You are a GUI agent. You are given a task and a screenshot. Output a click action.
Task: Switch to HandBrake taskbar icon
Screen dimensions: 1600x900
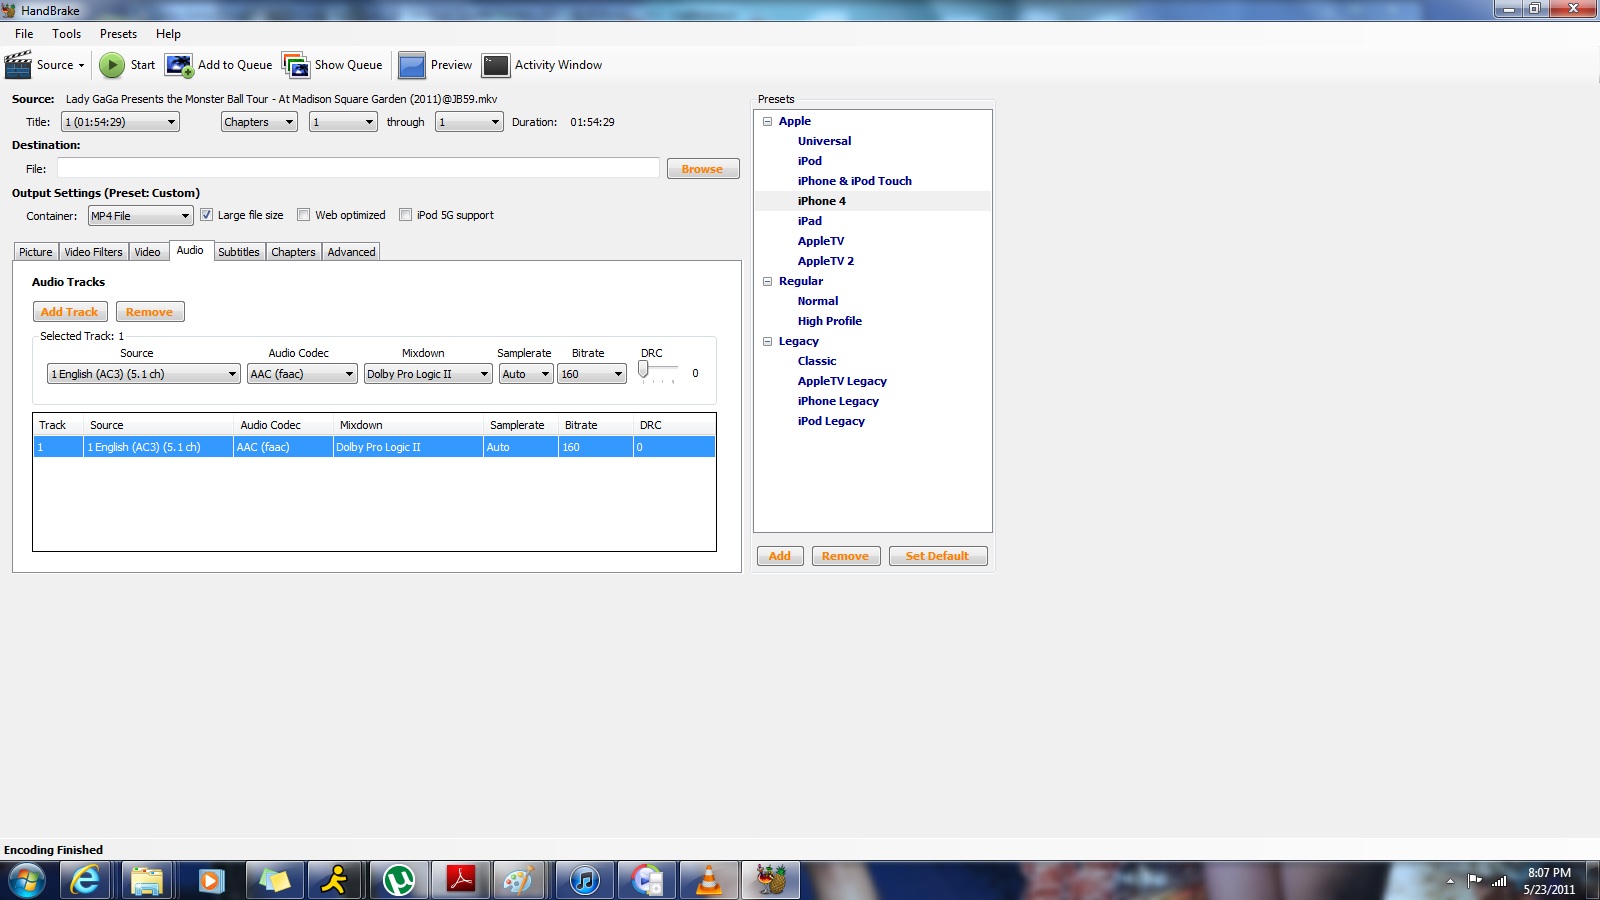(x=771, y=881)
